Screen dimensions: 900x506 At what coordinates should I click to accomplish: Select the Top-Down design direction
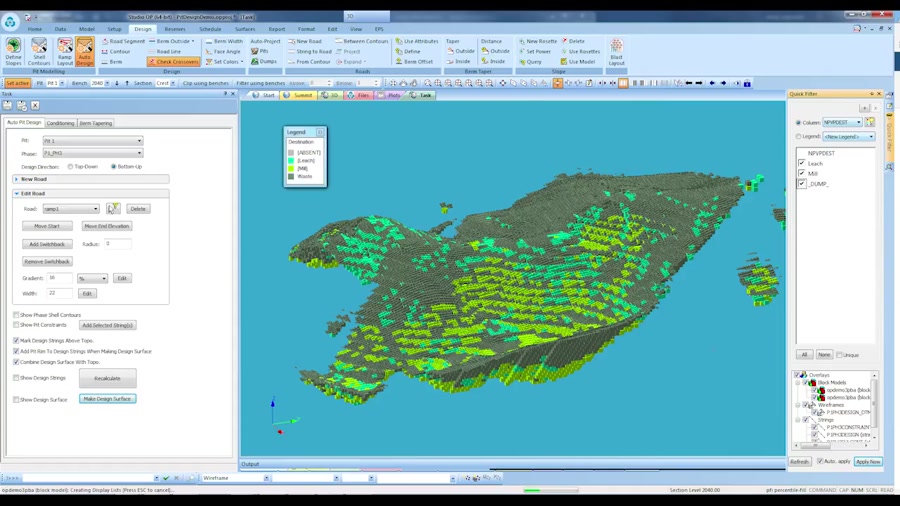pyautogui.click(x=71, y=167)
